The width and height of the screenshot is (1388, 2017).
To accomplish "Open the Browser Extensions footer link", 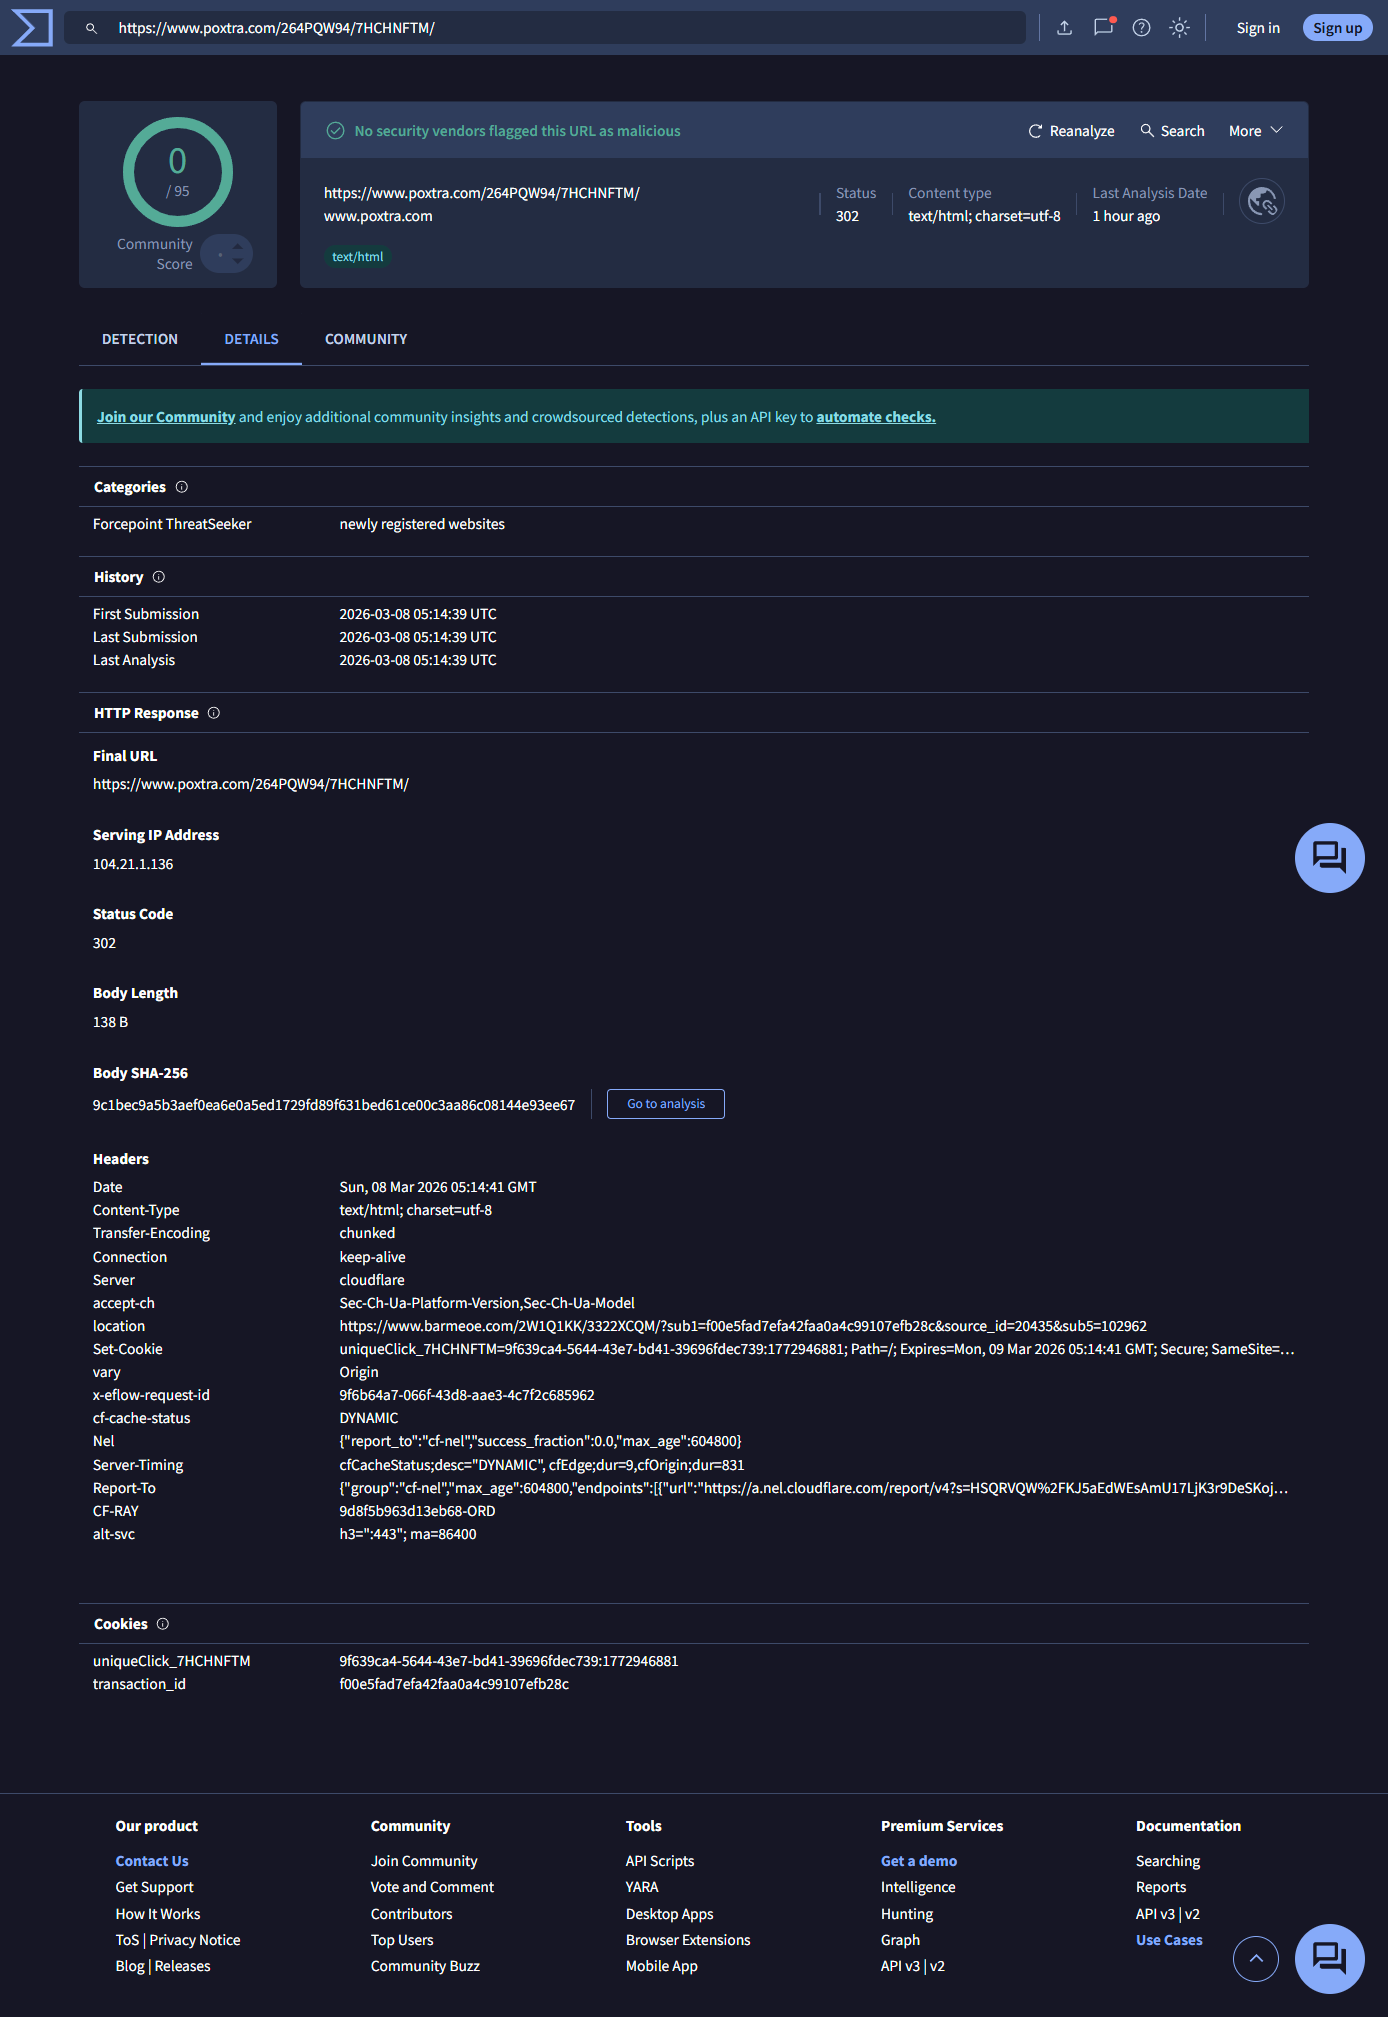I will click(688, 1940).
